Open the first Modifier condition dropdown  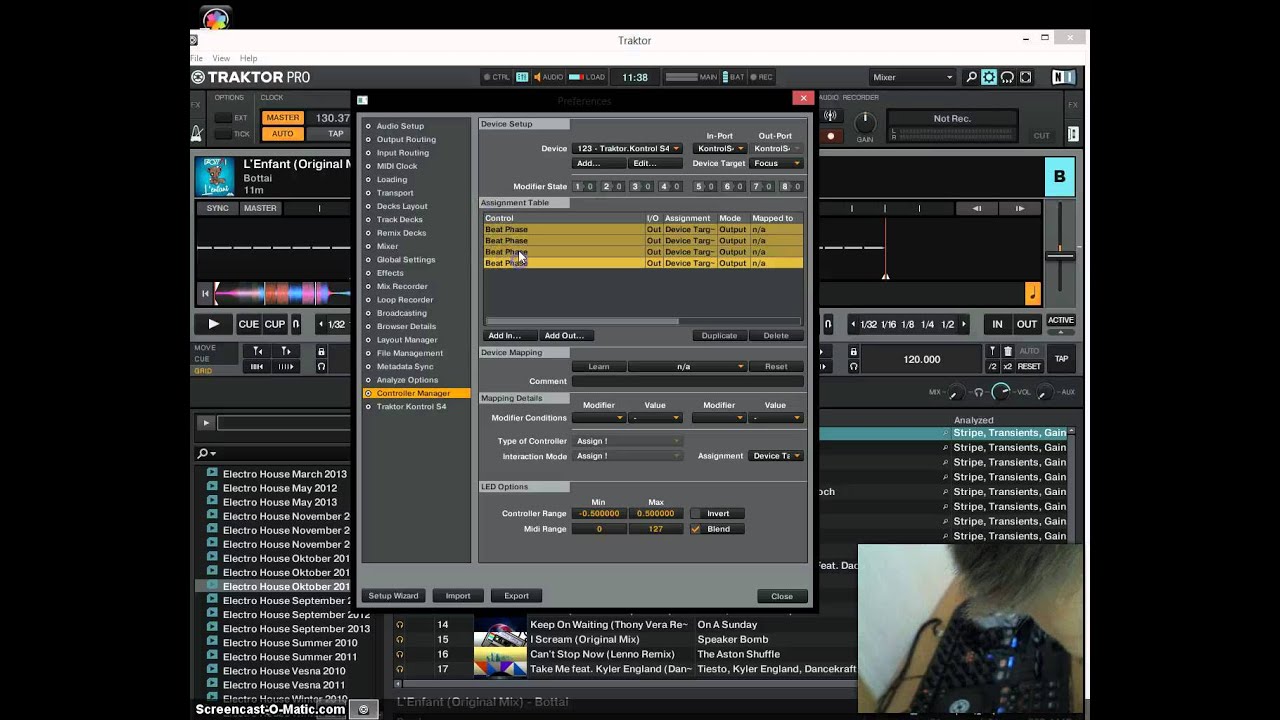point(599,418)
